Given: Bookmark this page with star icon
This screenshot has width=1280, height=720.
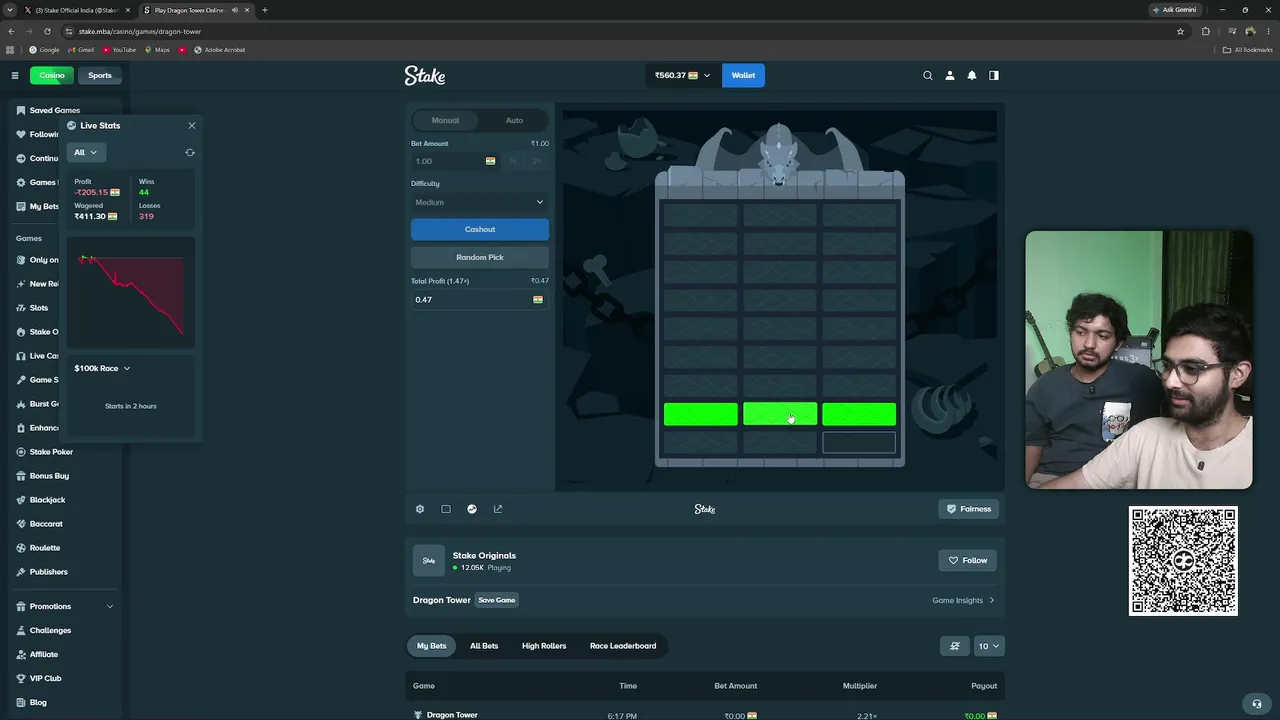Looking at the screenshot, I should (x=1180, y=31).
